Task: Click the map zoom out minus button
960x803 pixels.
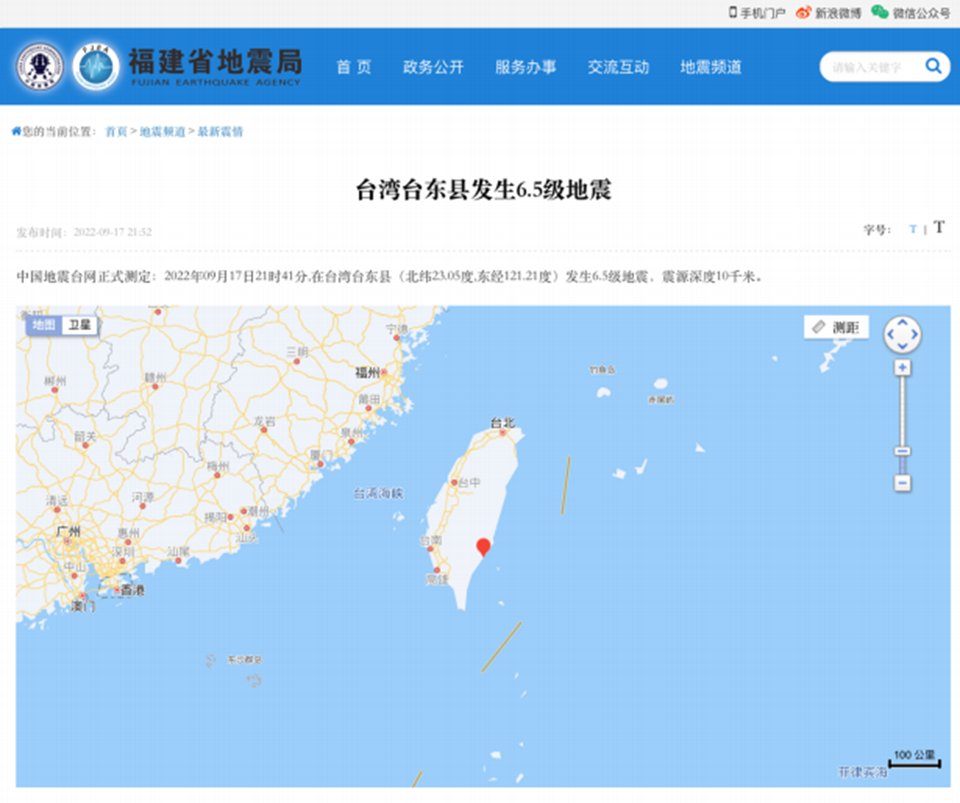Action: click(903, 483)
